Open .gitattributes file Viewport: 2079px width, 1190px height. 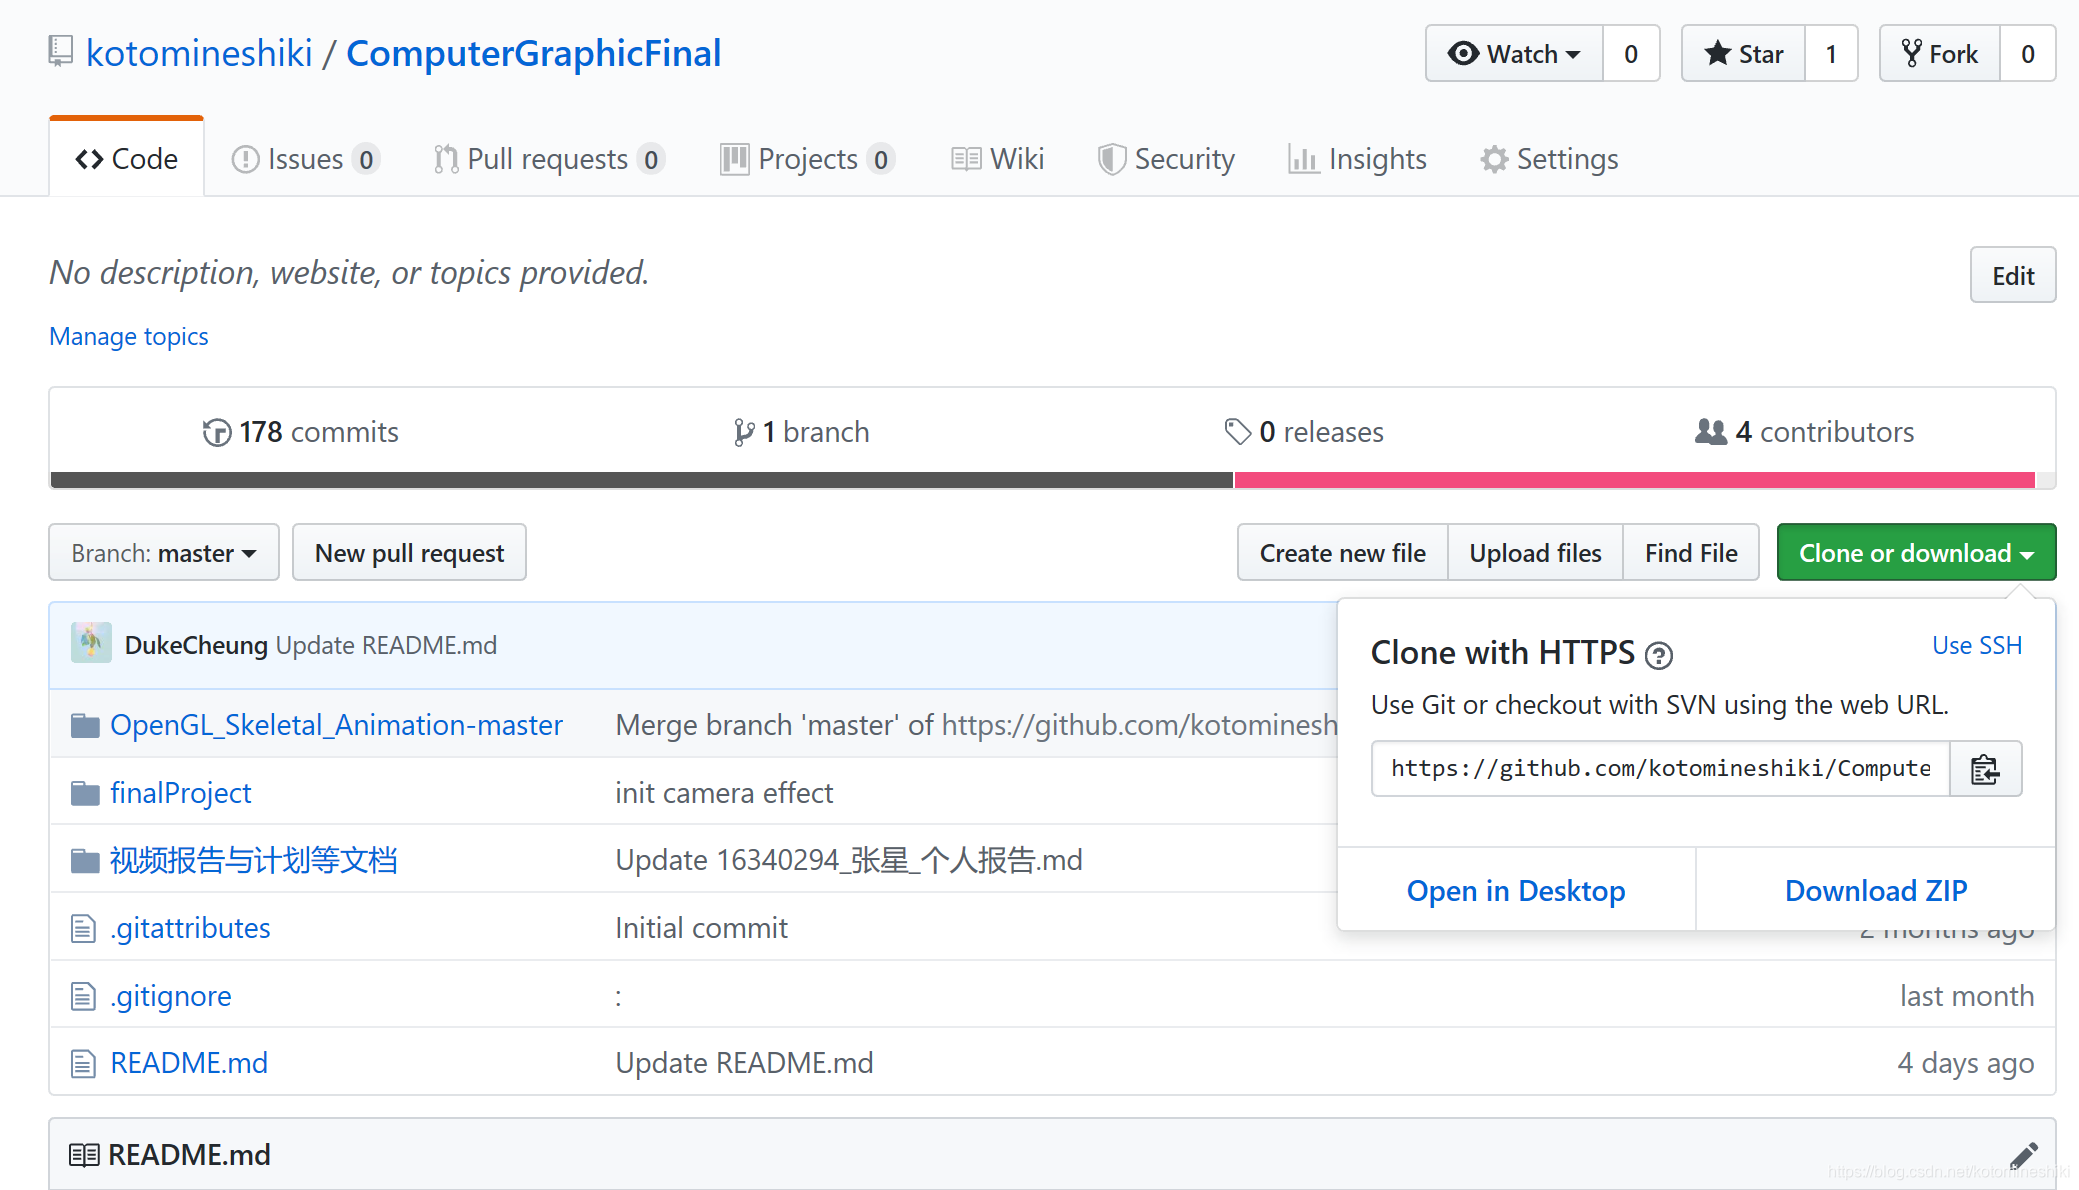(x=190, y=928)
